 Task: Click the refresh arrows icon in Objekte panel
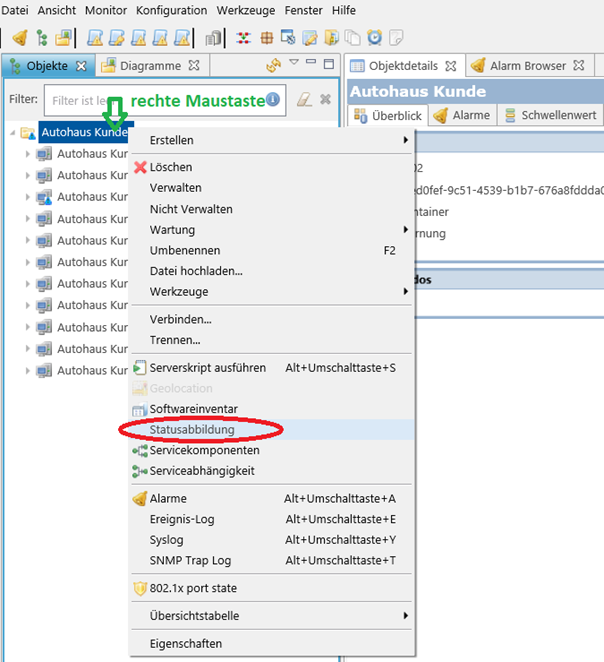(x=272, y=66)
